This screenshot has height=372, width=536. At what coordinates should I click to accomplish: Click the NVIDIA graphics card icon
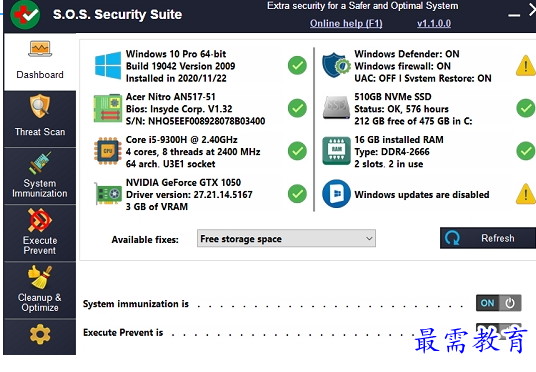pos(108,194)
